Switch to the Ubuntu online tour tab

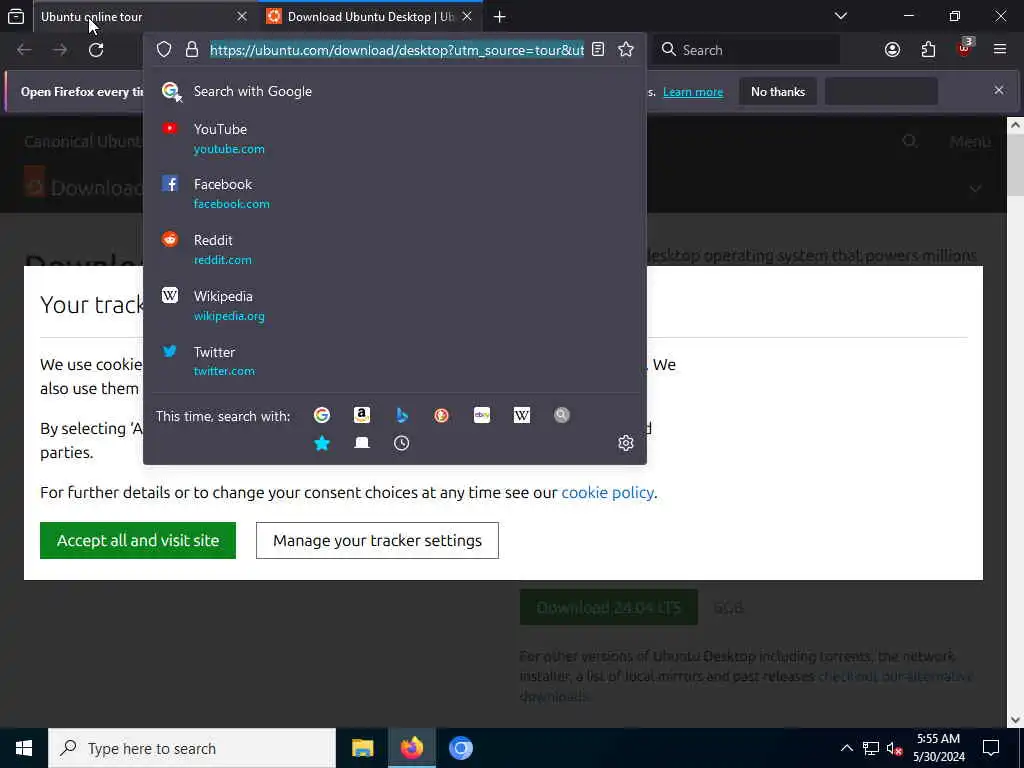(x=136, y=16)
